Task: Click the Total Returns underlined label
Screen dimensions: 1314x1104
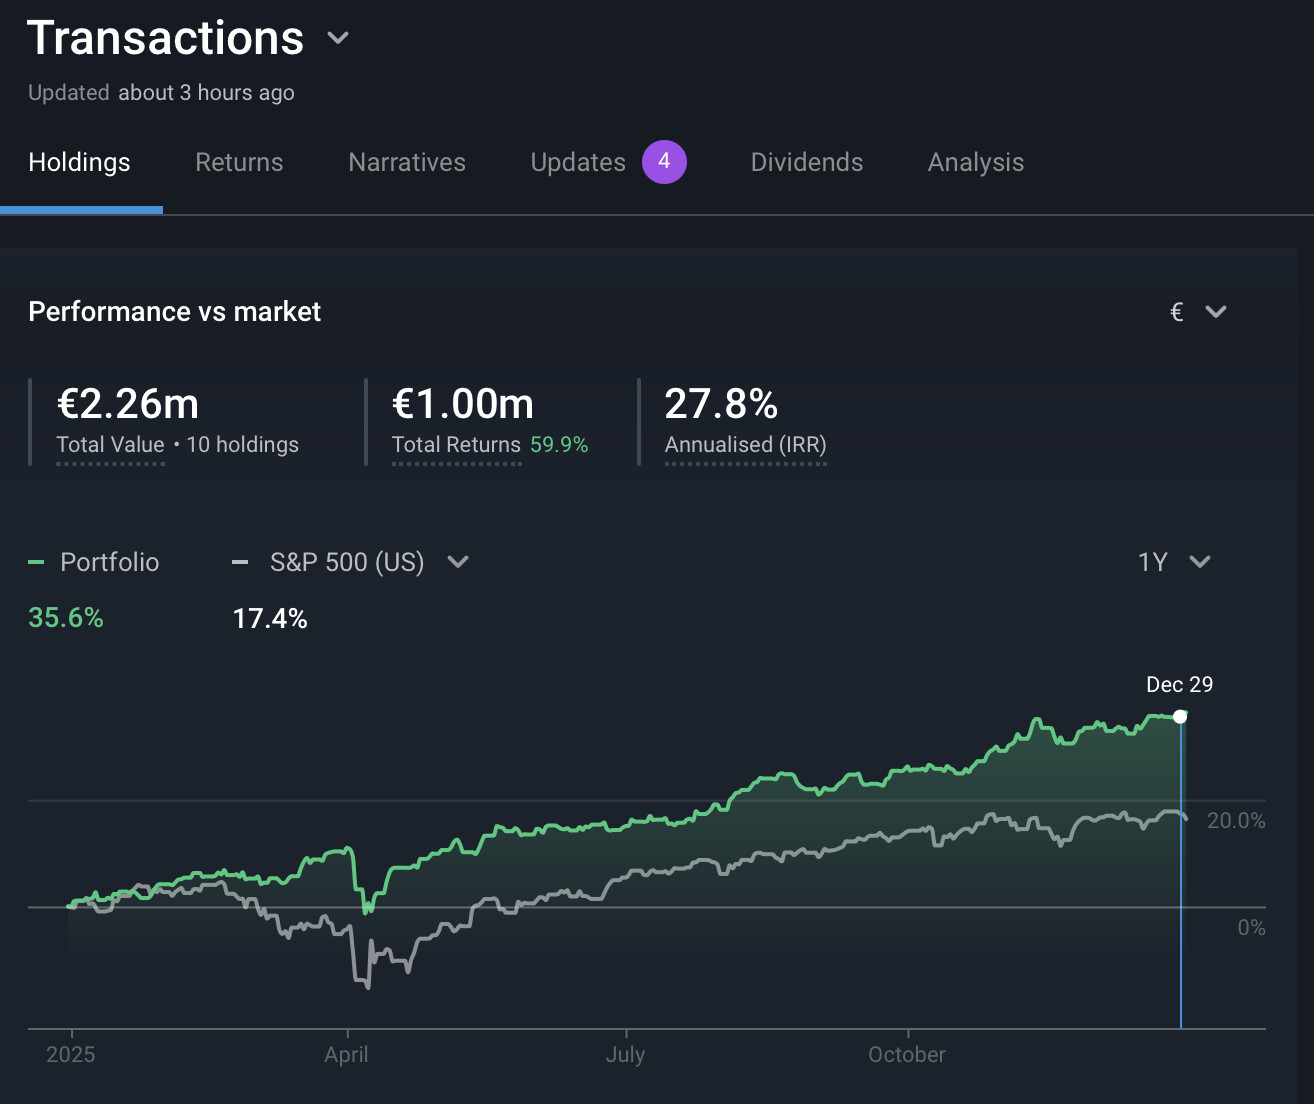Action: click(x=456, y=445)
